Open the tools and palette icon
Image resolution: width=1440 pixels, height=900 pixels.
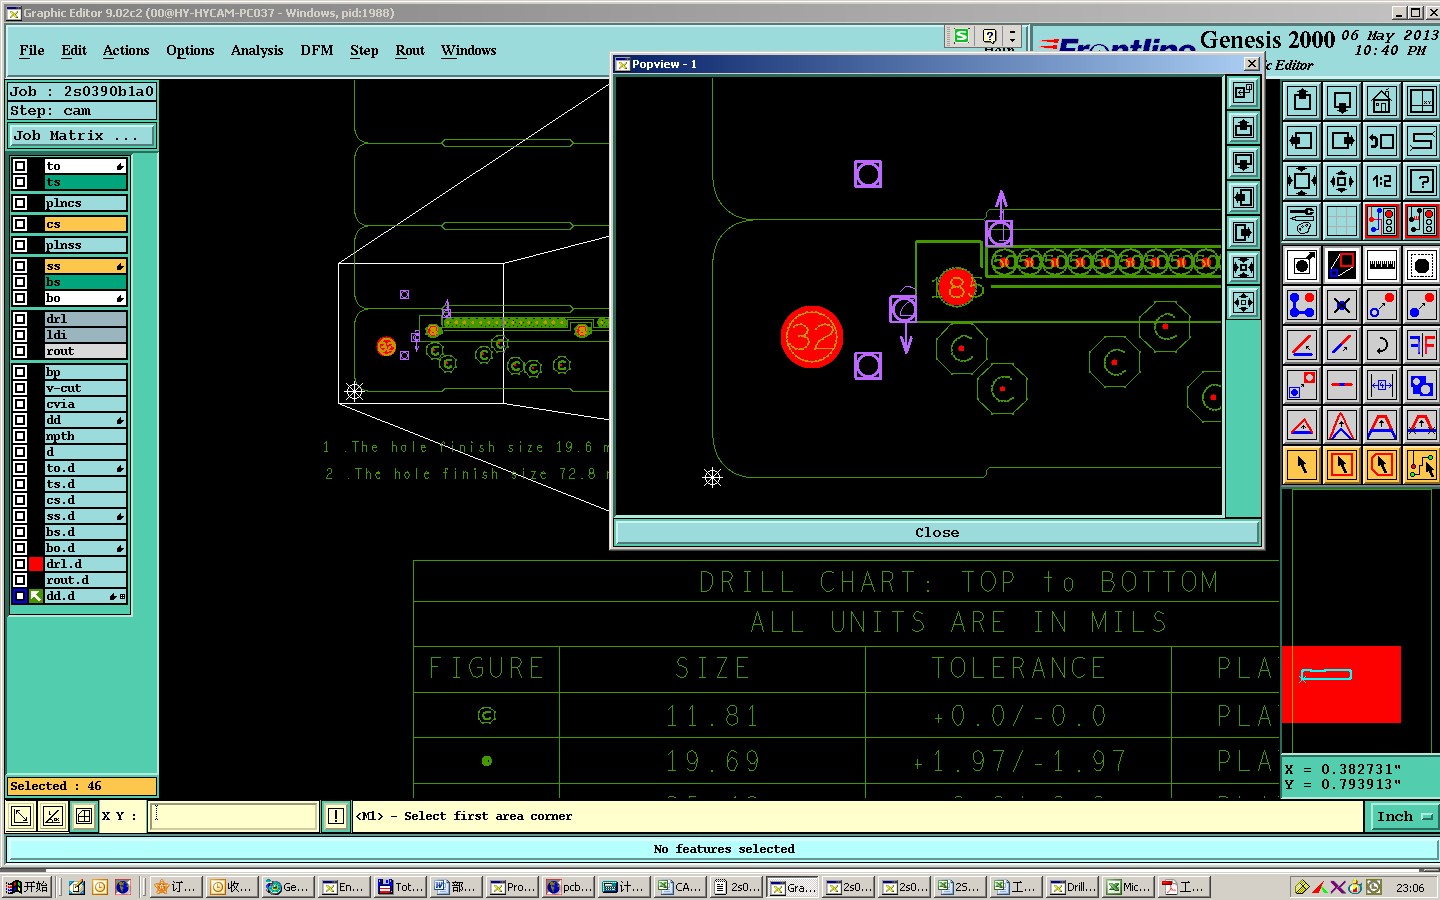tap(1302, 220)
